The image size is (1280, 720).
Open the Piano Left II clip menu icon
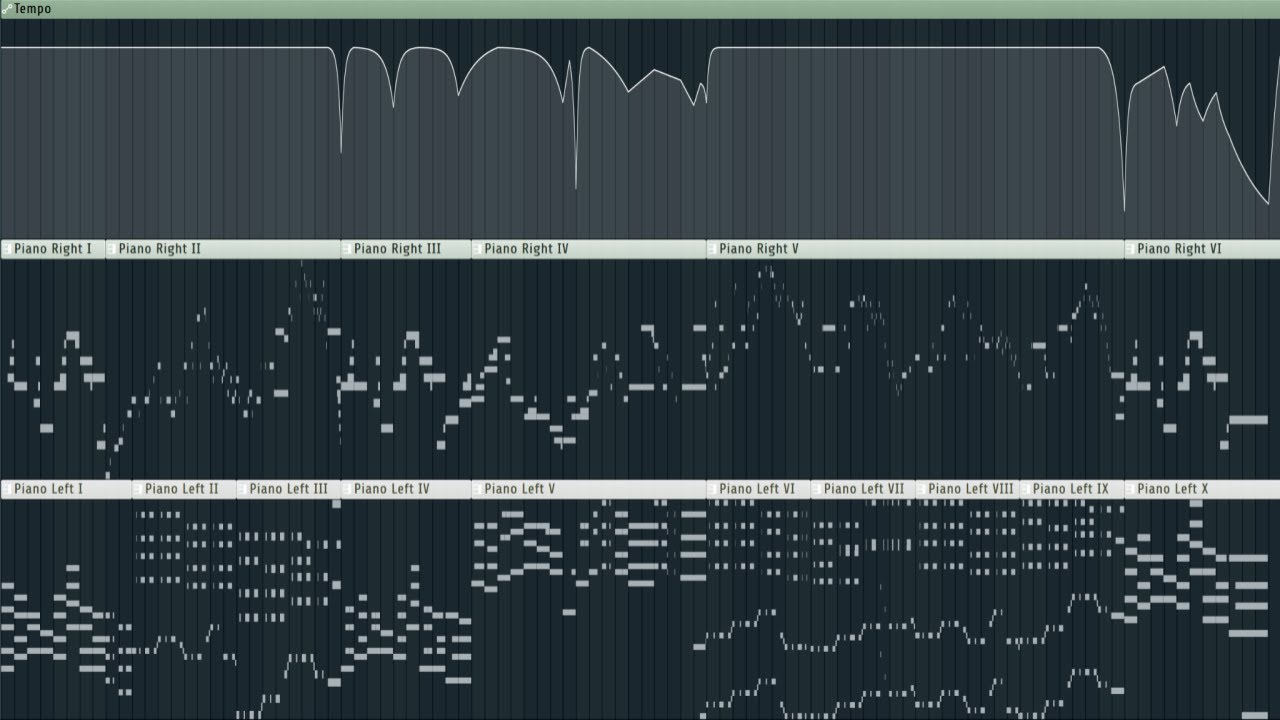tap(138, 490)
